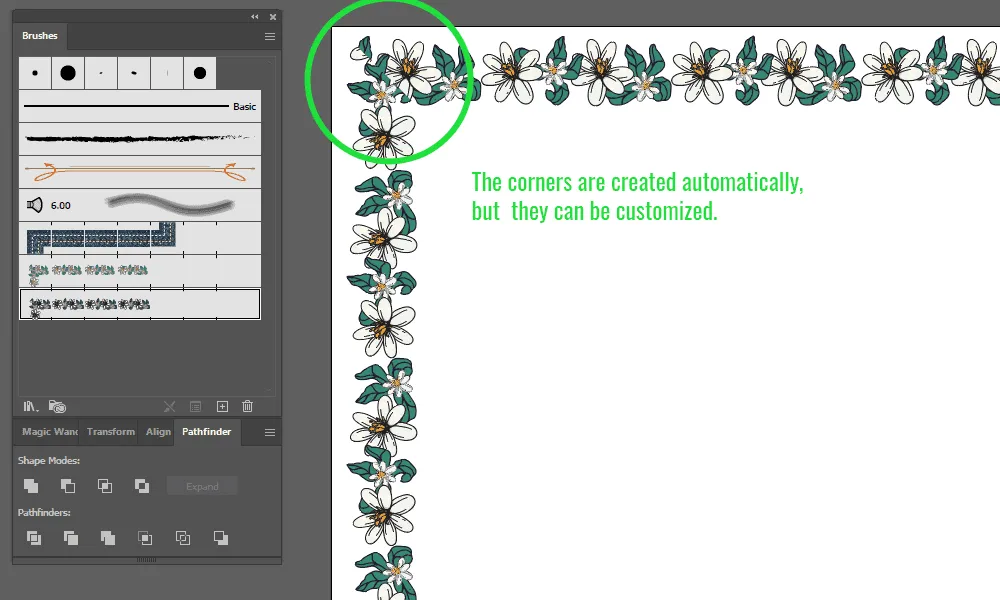Switch to the Transform tab

pos(110,432)
